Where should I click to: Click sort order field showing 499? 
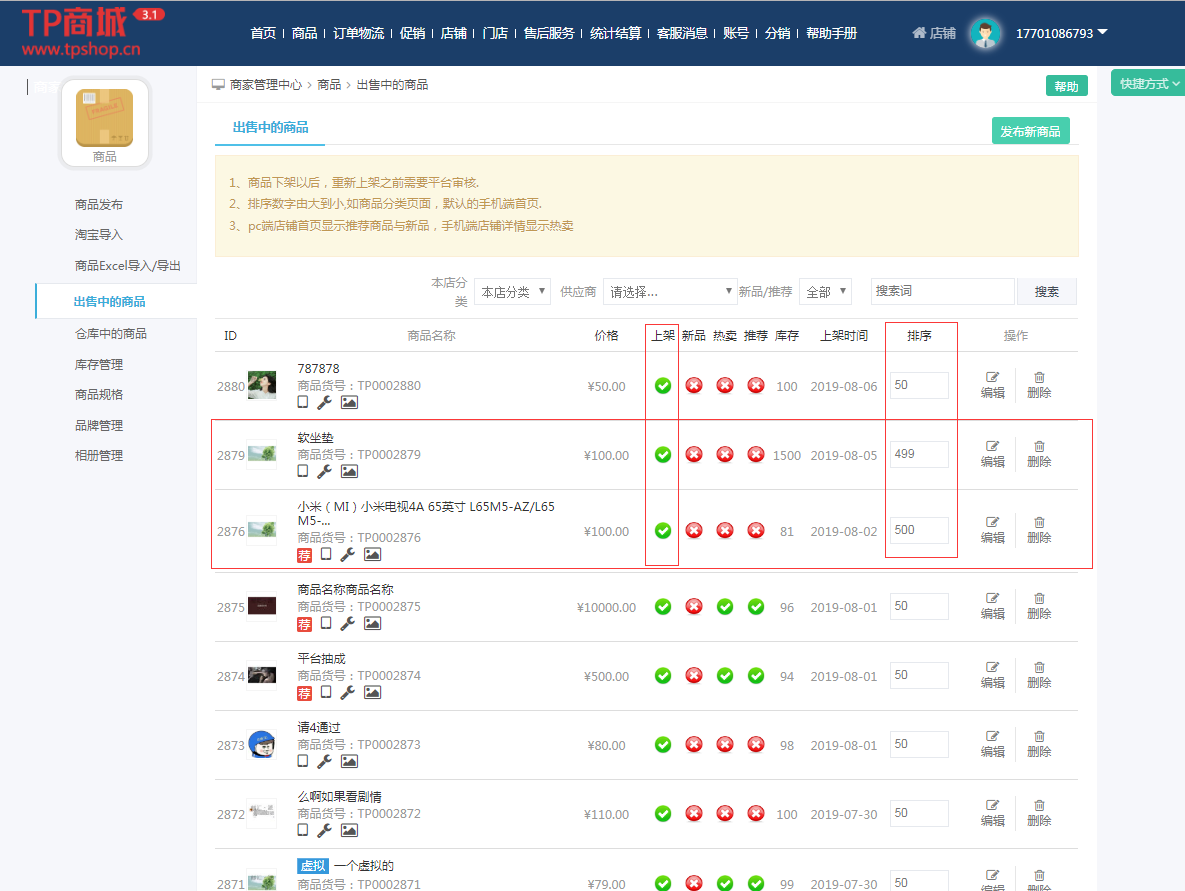[919, 454]
